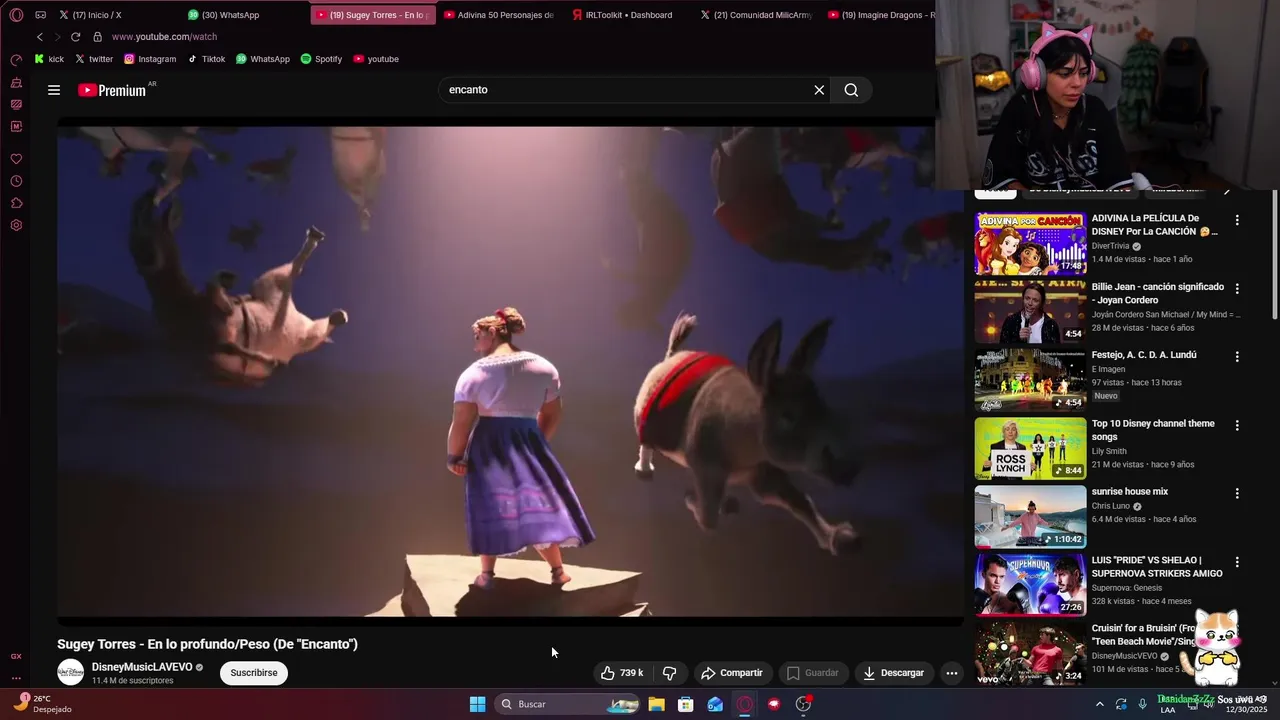
Task: Open options for the 'Top 10 Disney channel theme songs' video
Action: (x=1237, y=425)
